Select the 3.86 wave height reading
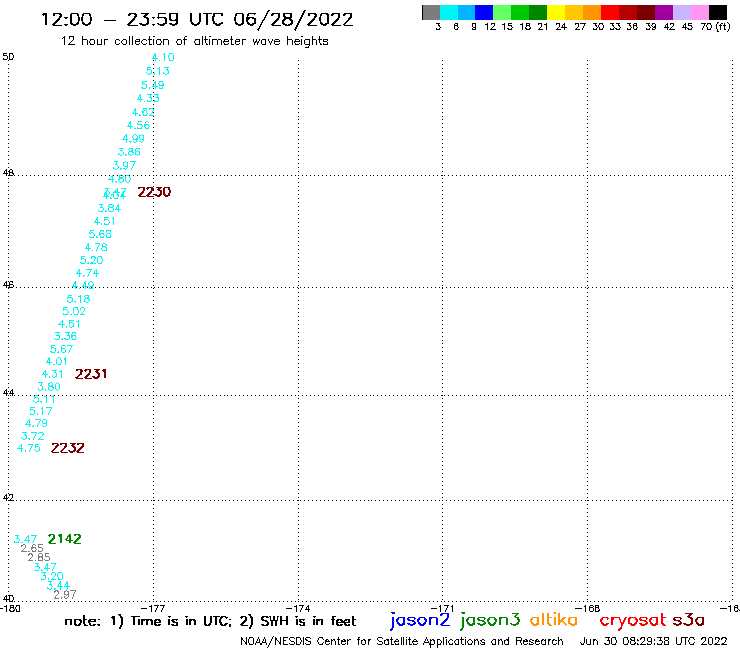 coord(129,152)
